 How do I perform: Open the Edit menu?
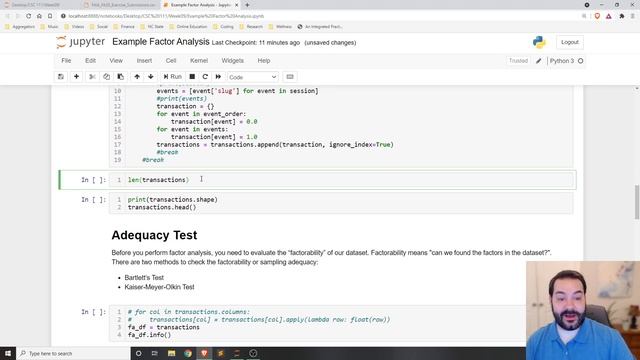click(x=90, y=60)
